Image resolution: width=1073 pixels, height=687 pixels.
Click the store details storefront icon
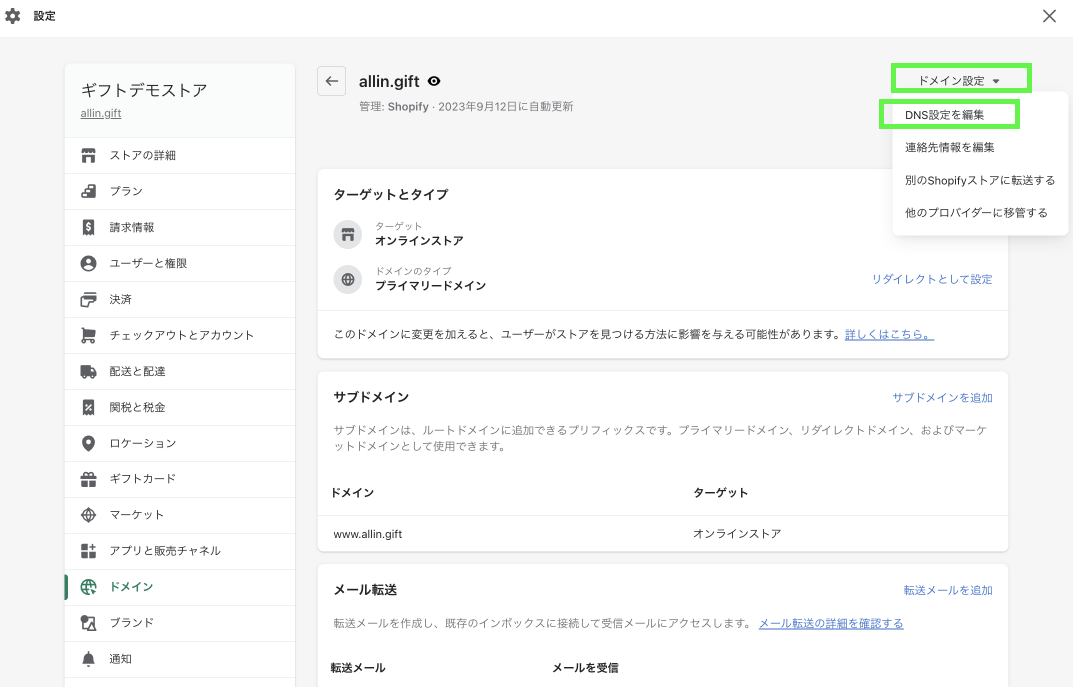[x=88, y=155]
